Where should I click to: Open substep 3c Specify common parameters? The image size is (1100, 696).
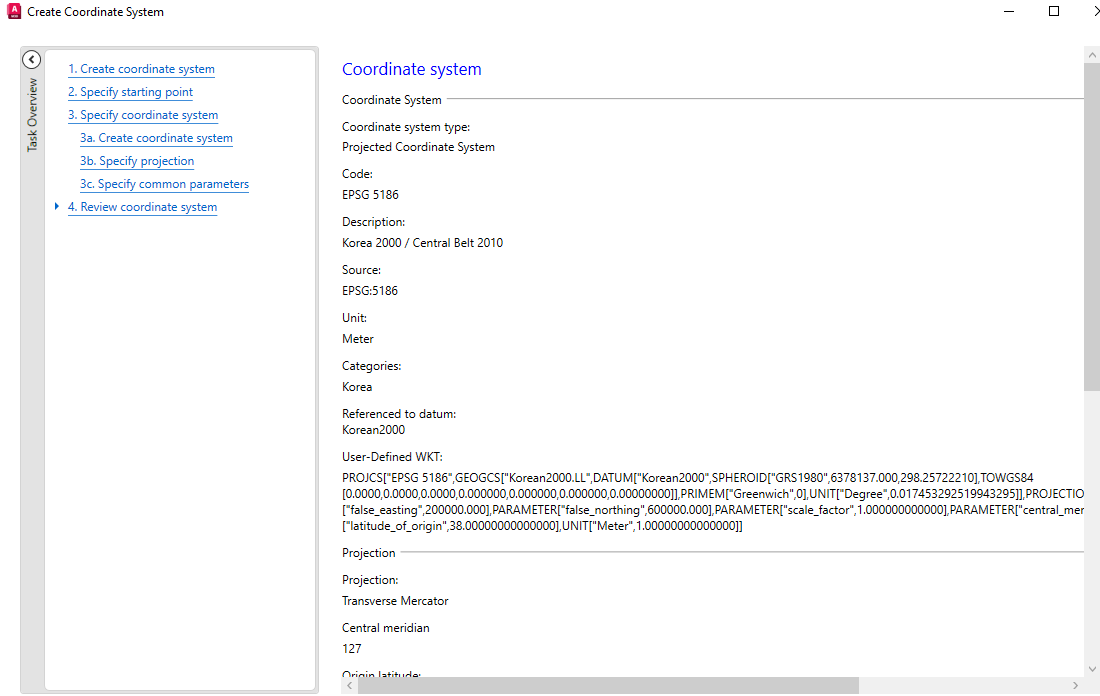point(164,184)
